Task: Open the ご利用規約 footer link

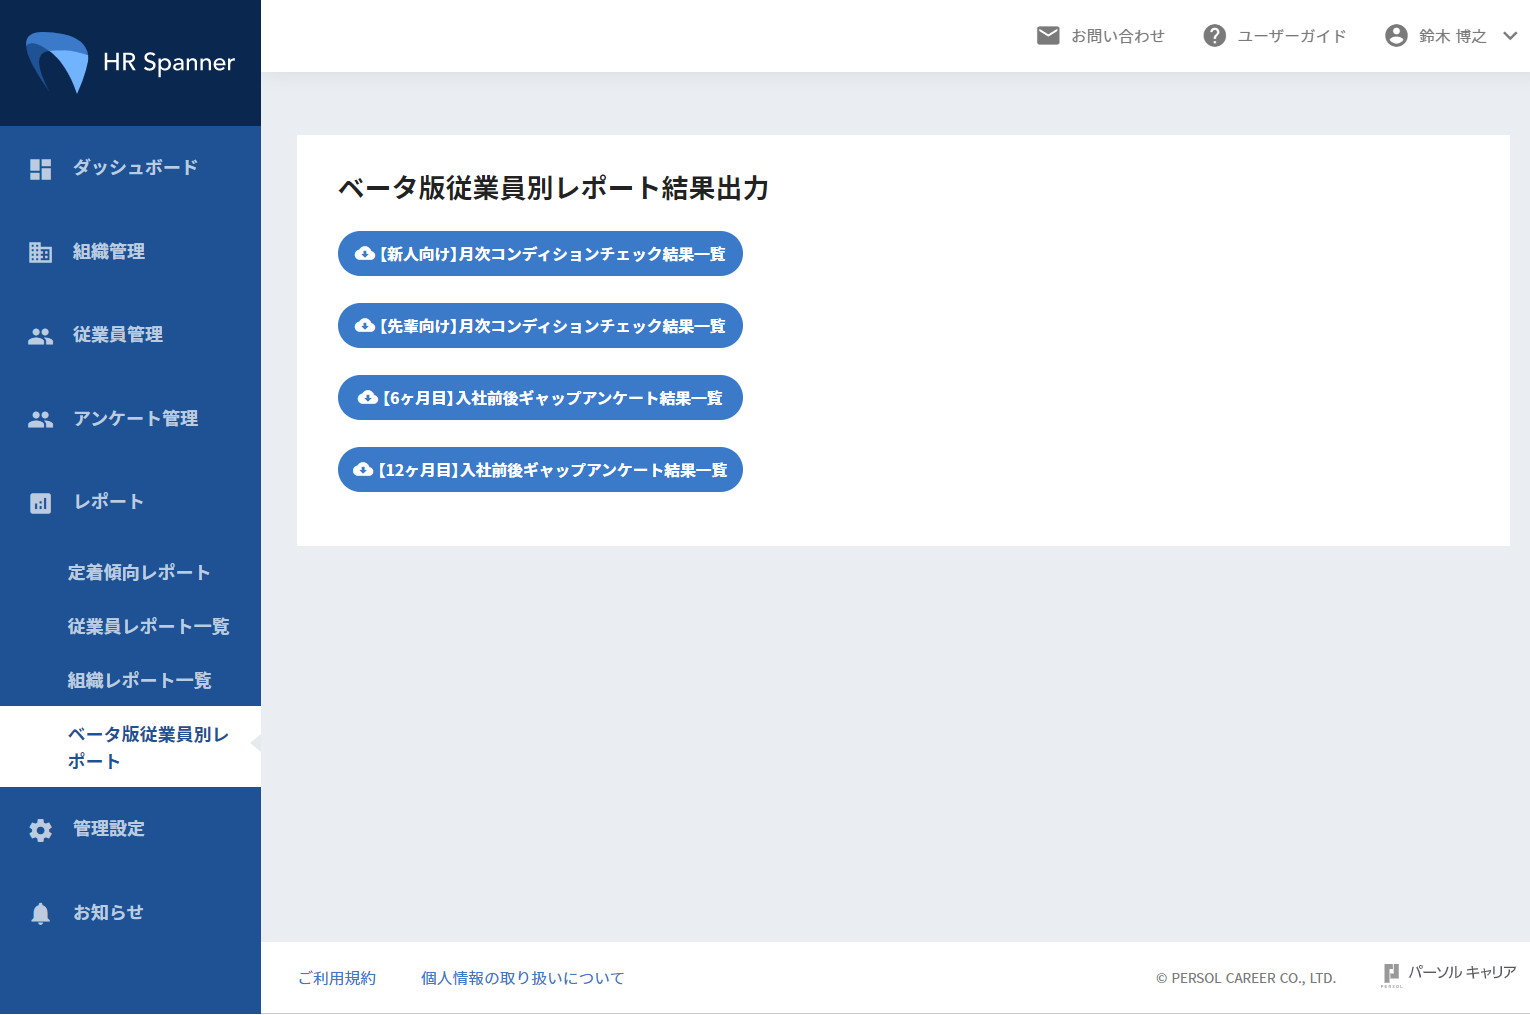Action: coord(337,978)
